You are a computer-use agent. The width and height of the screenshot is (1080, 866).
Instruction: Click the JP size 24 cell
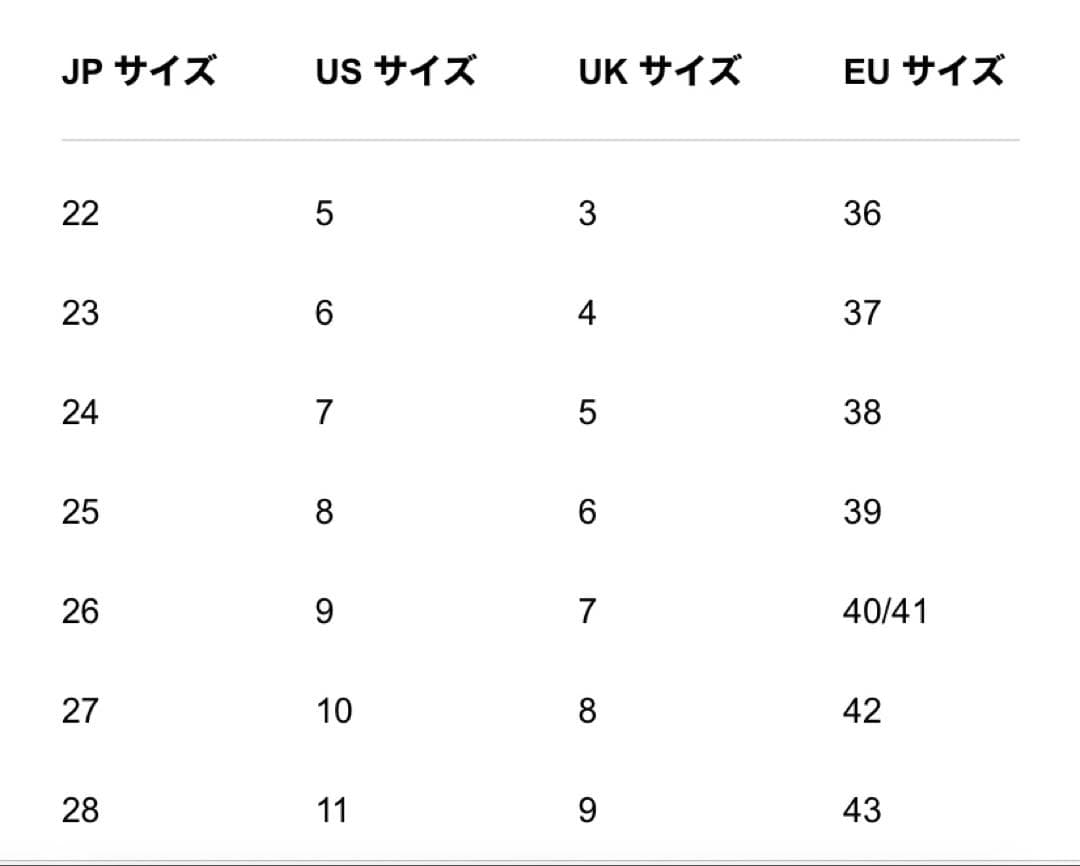(80, 412)
